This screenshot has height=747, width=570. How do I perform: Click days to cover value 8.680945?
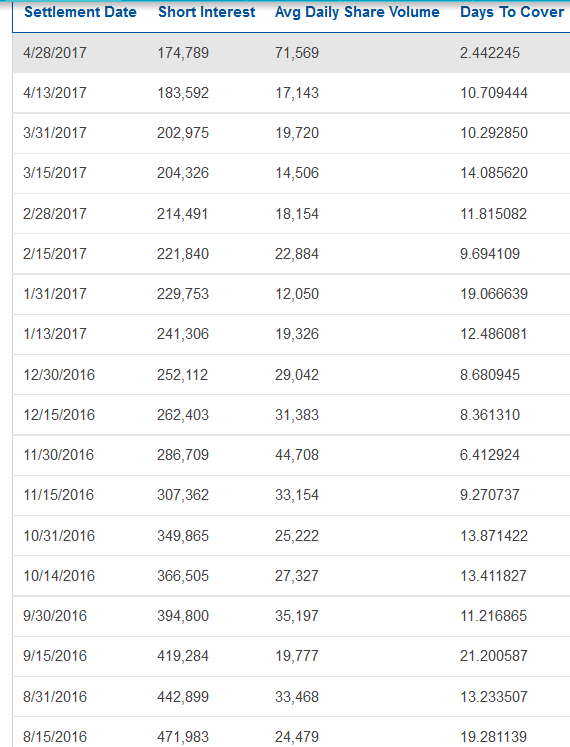coord(489,374)
